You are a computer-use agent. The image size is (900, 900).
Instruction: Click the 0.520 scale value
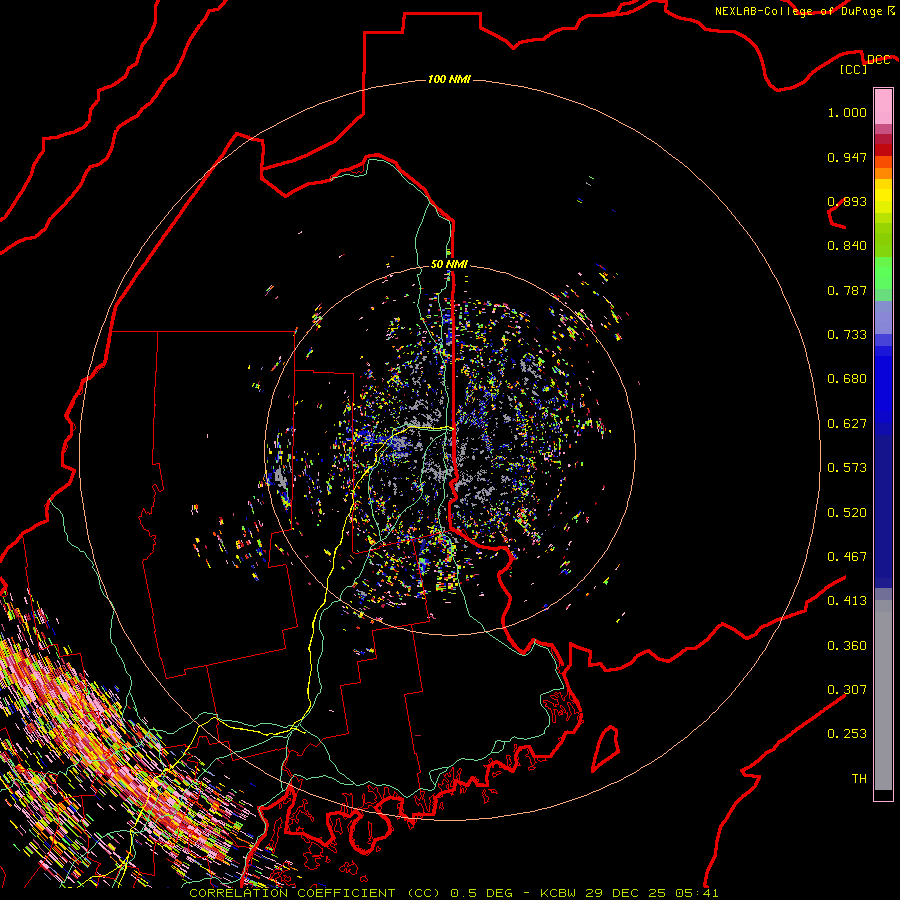(x=847, y=513)
